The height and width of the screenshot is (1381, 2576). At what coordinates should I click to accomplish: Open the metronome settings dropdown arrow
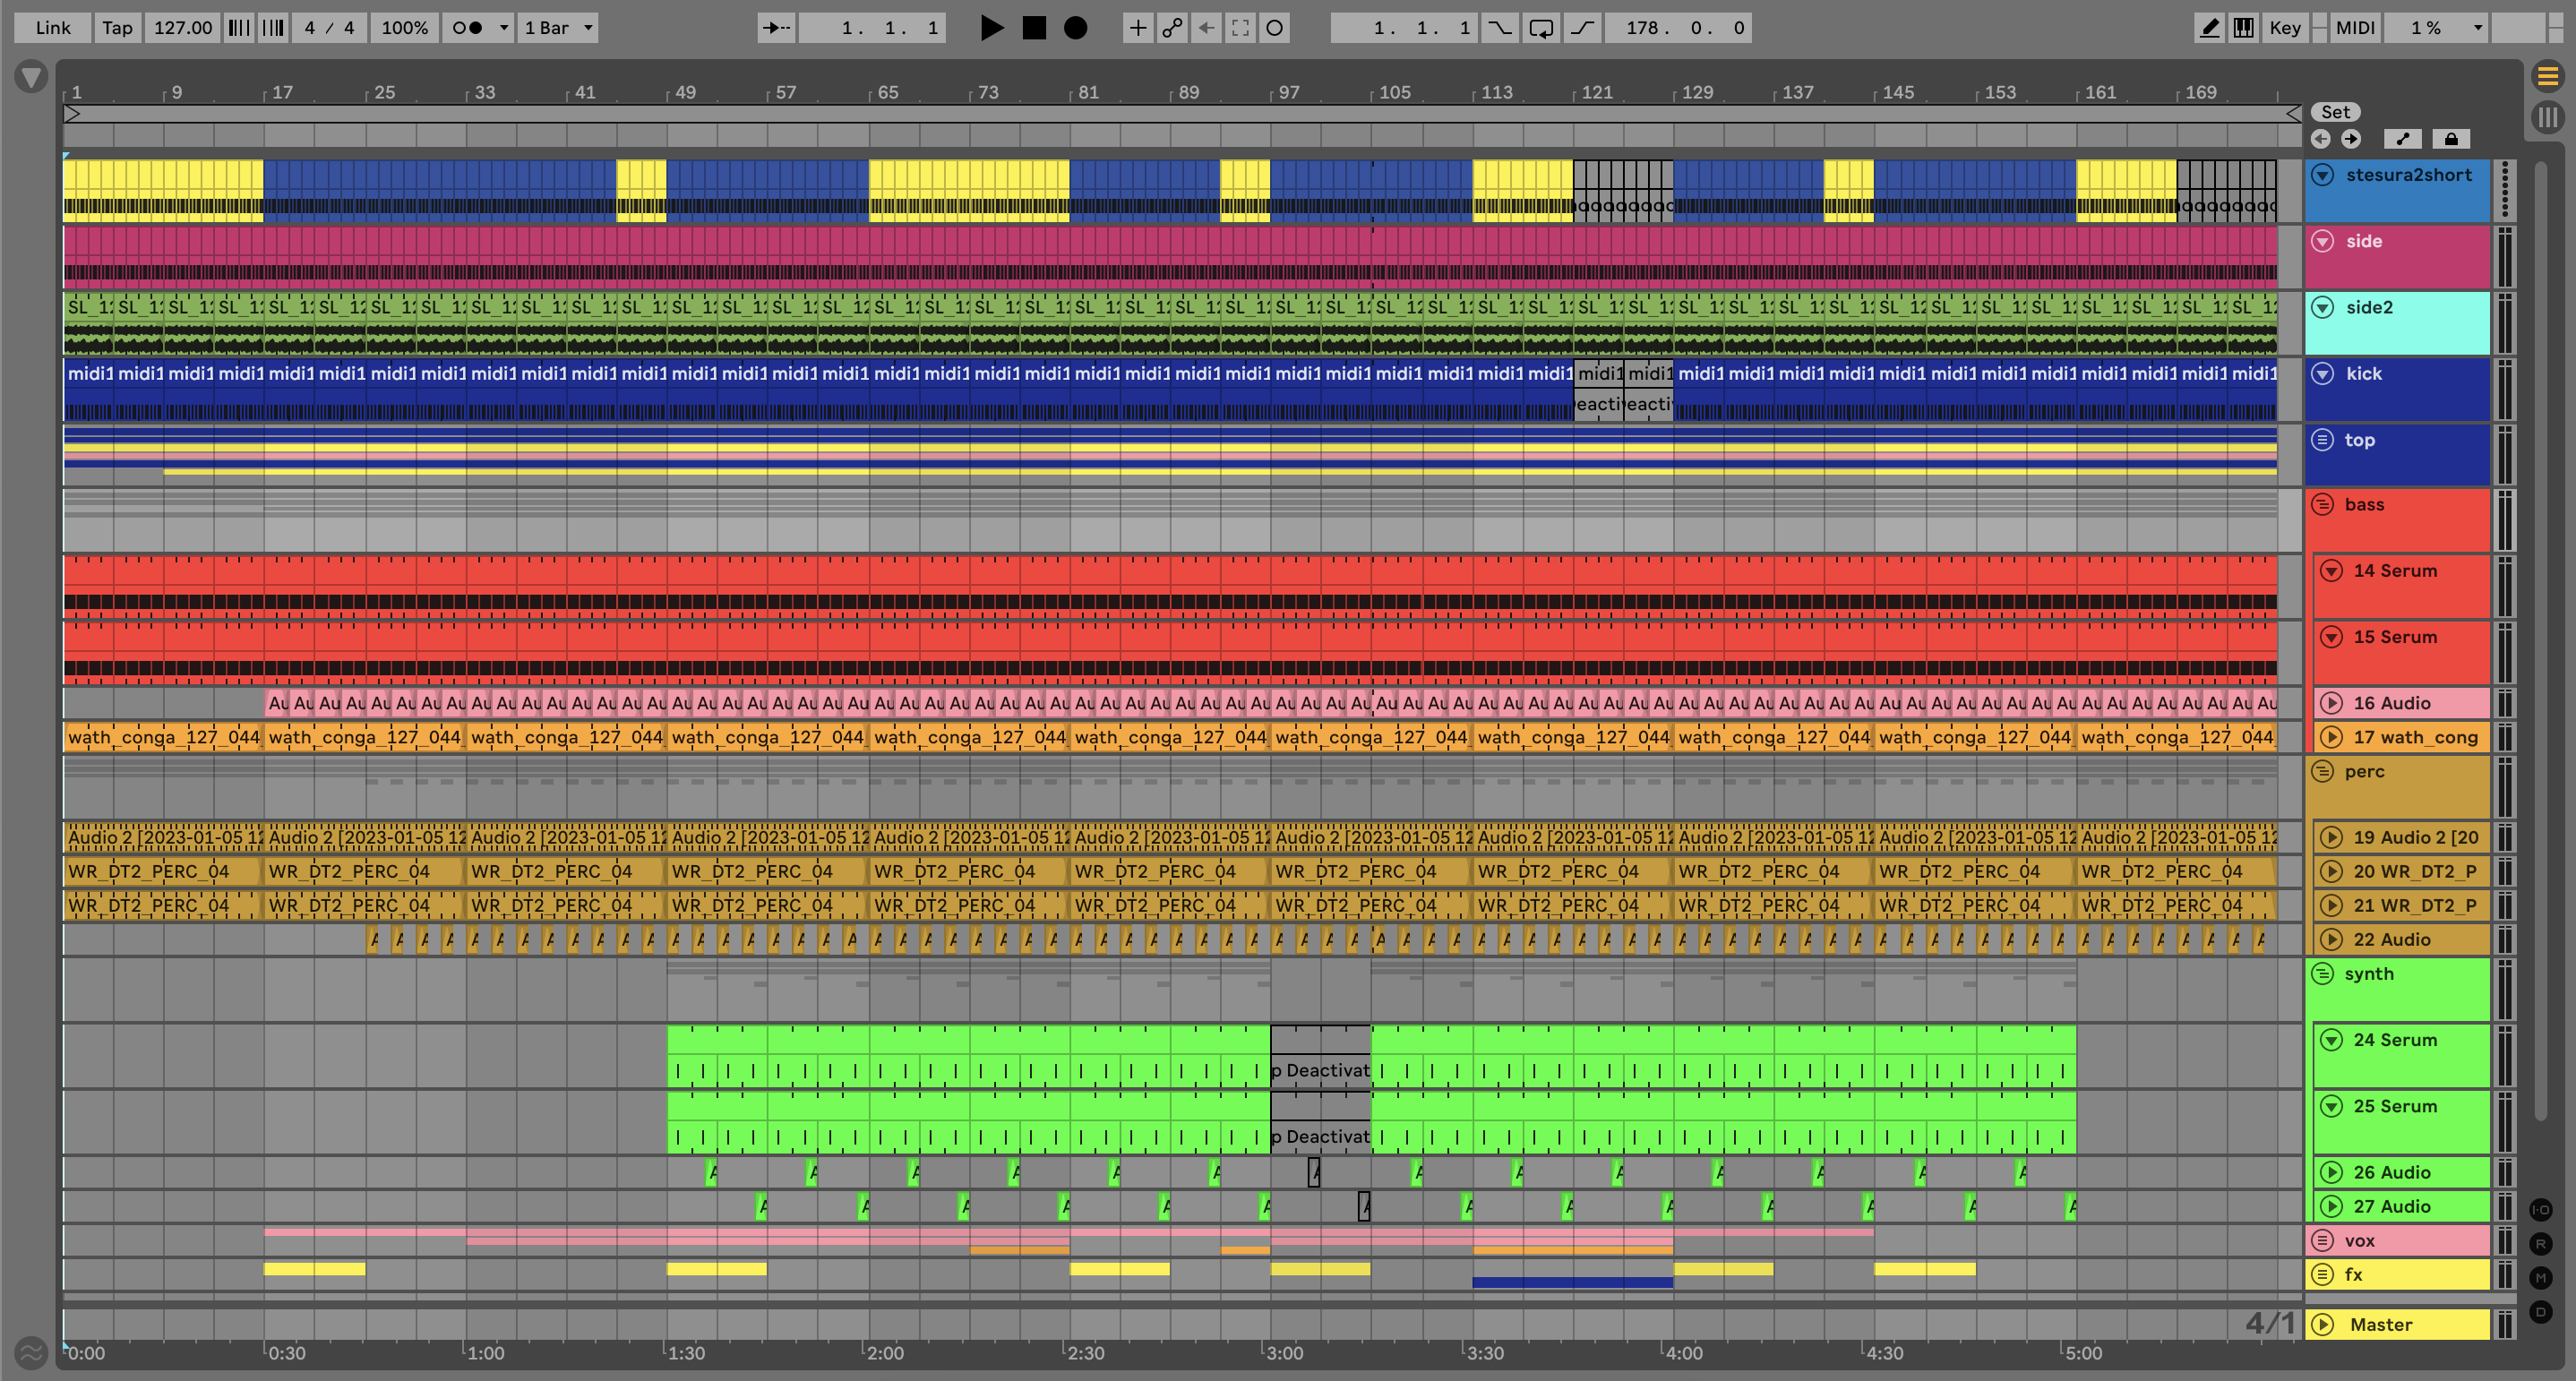click(x=504, y=28)
